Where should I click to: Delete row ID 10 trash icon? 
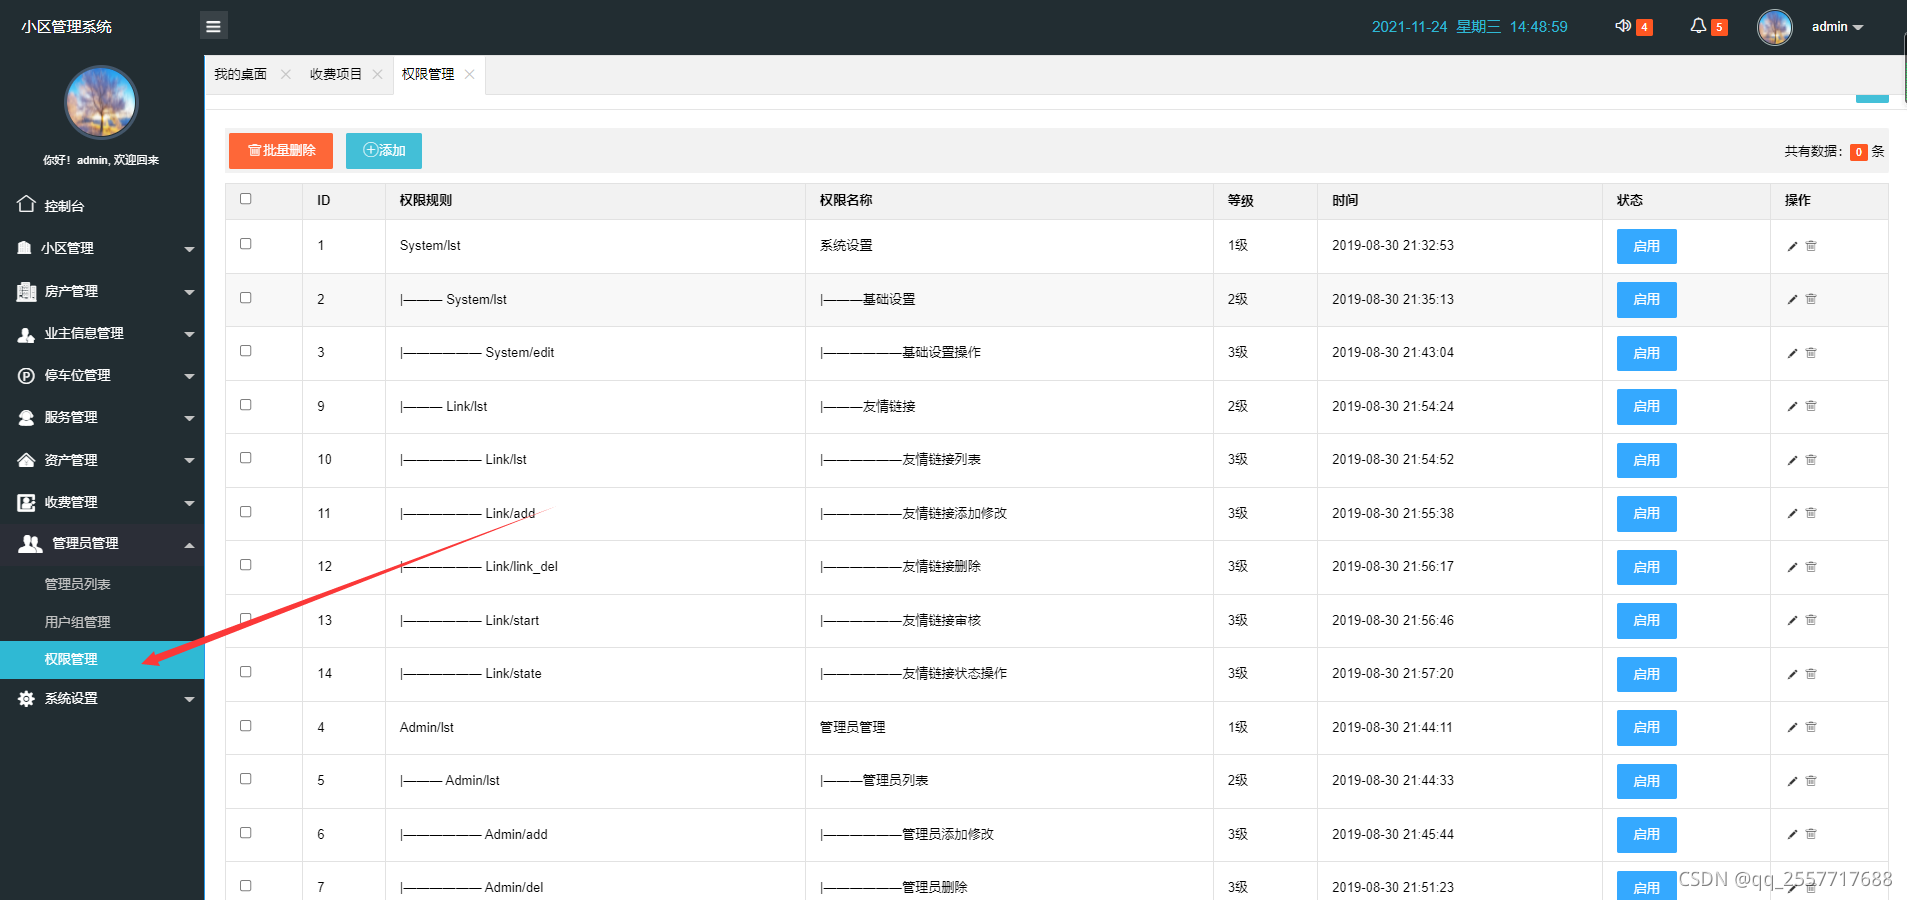point(1811,460)
